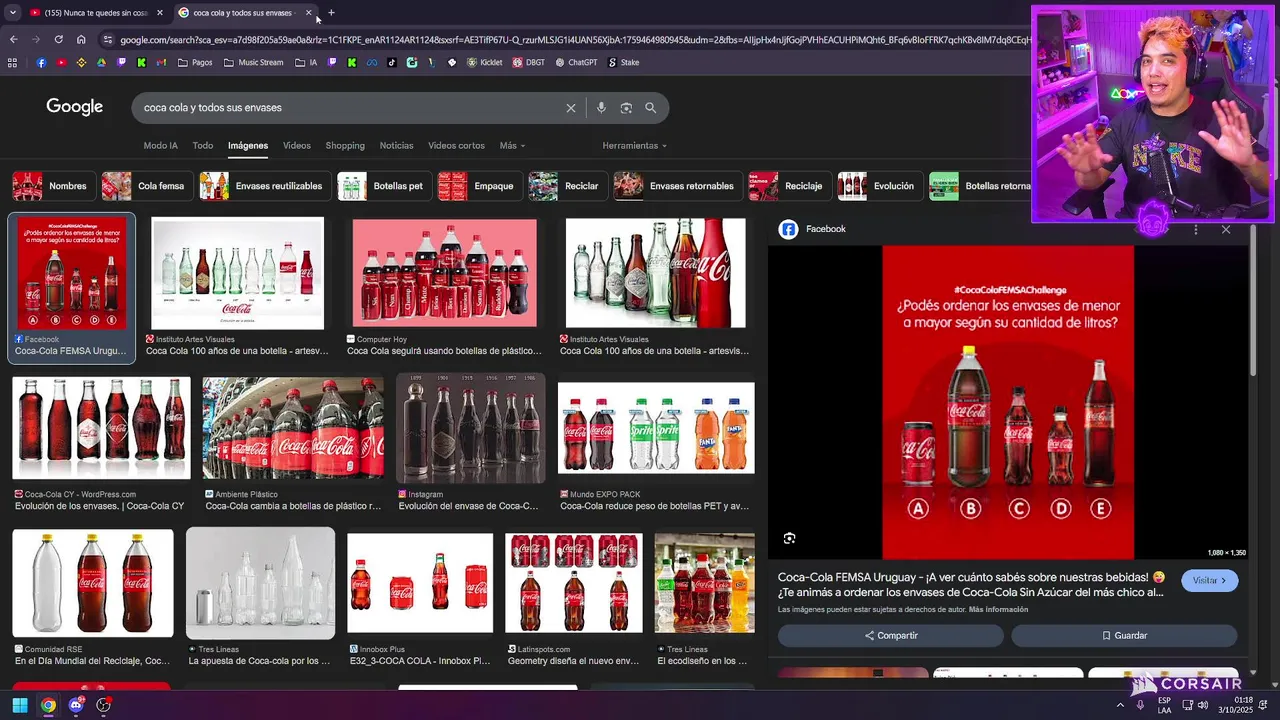The height and width of the screenshot is (720, 1280).
Task: Select the Reciclaje filter chip
Action: click(x=789, y=186)
